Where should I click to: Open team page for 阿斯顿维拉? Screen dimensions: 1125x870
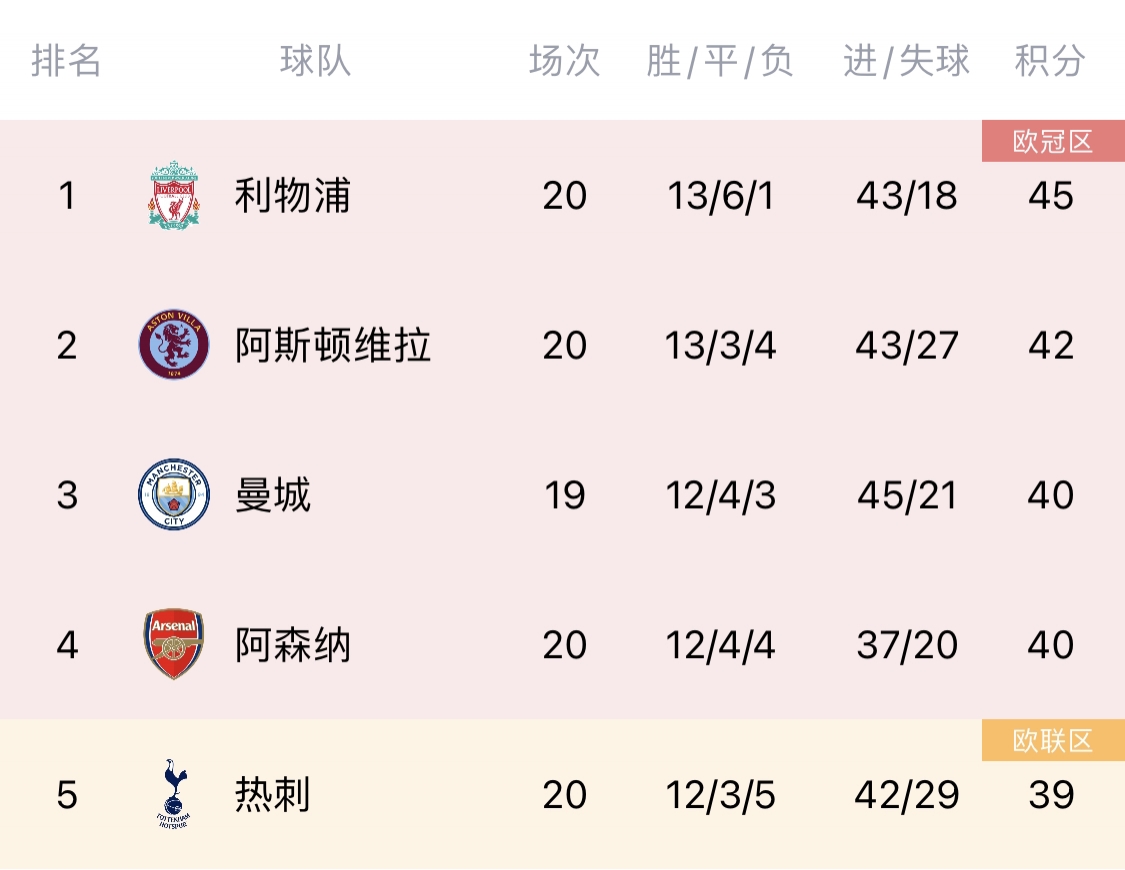click(333, 345)
